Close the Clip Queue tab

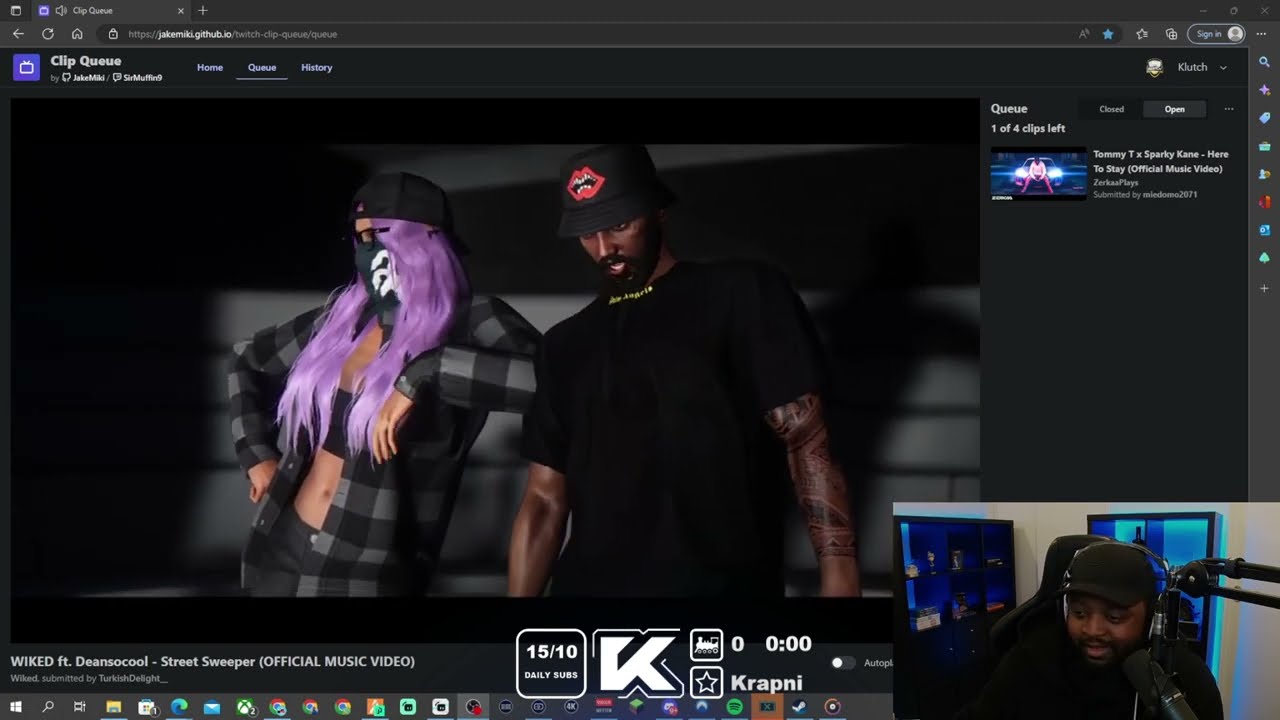181,10
